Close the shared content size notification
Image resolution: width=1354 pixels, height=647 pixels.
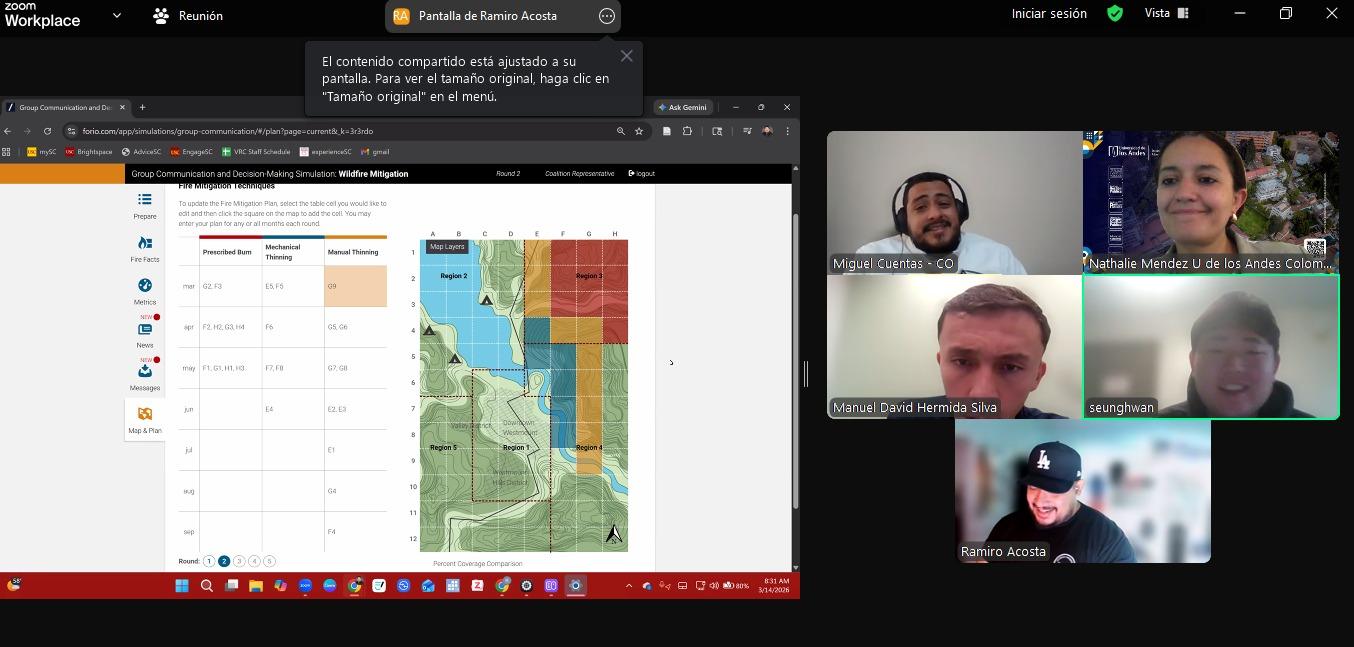626,56
